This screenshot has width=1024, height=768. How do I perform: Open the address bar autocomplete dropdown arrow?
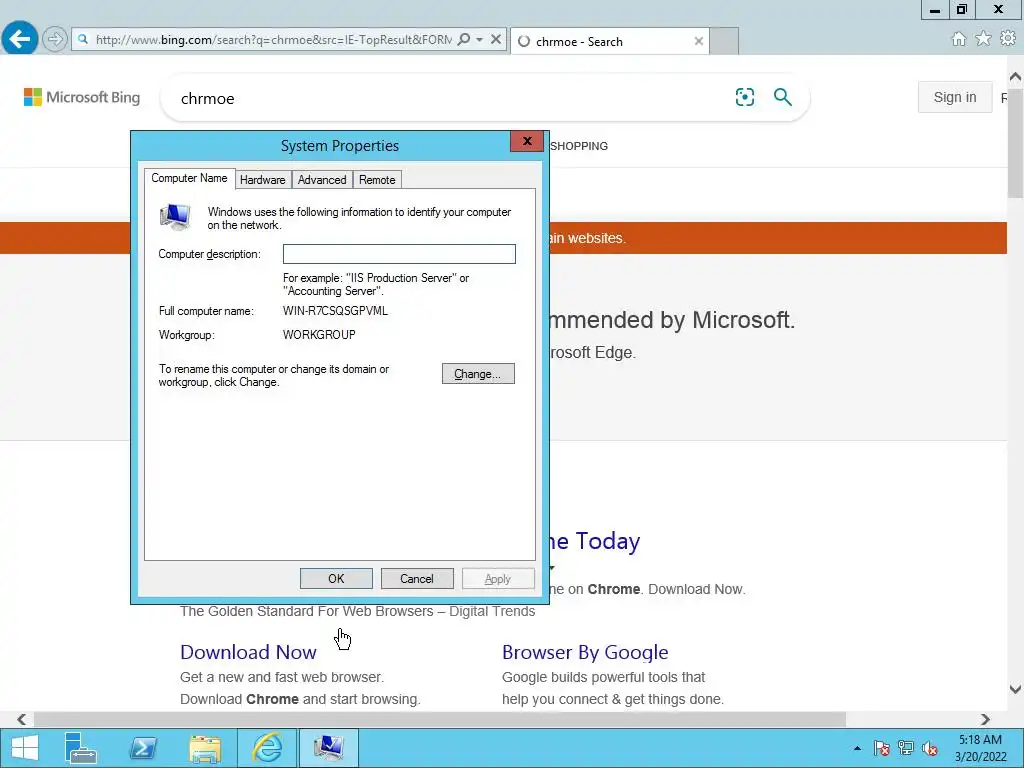479,39
